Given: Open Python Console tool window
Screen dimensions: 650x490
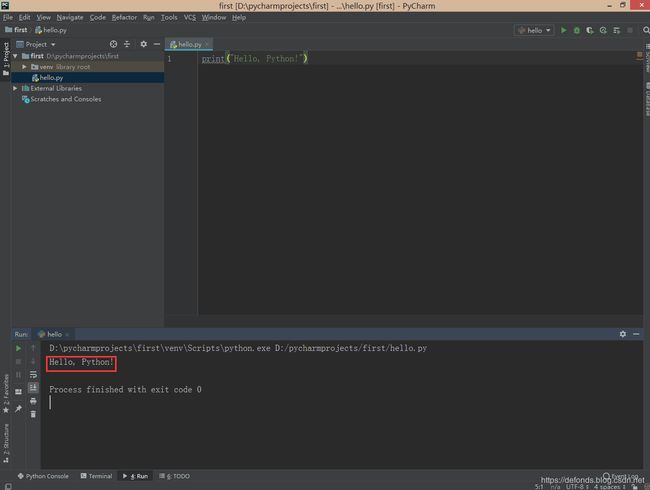Looking at the screenshot, I should coord(43,476).
